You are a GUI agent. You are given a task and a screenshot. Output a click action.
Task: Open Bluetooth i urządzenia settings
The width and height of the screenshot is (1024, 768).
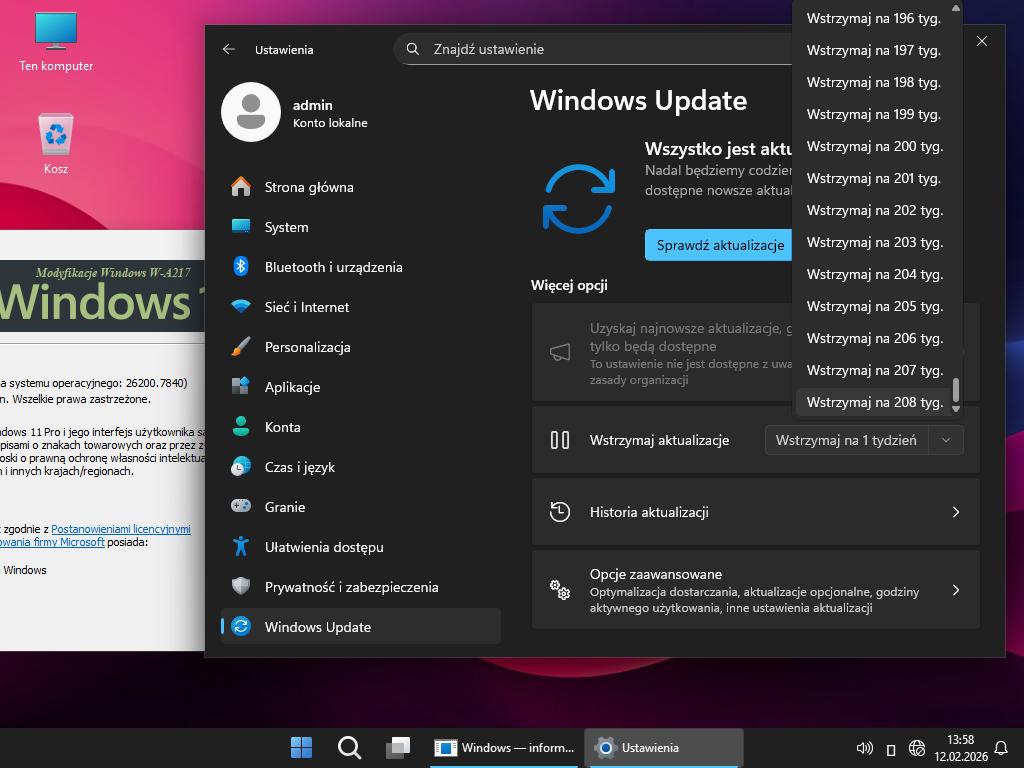(x=333, y=267)
